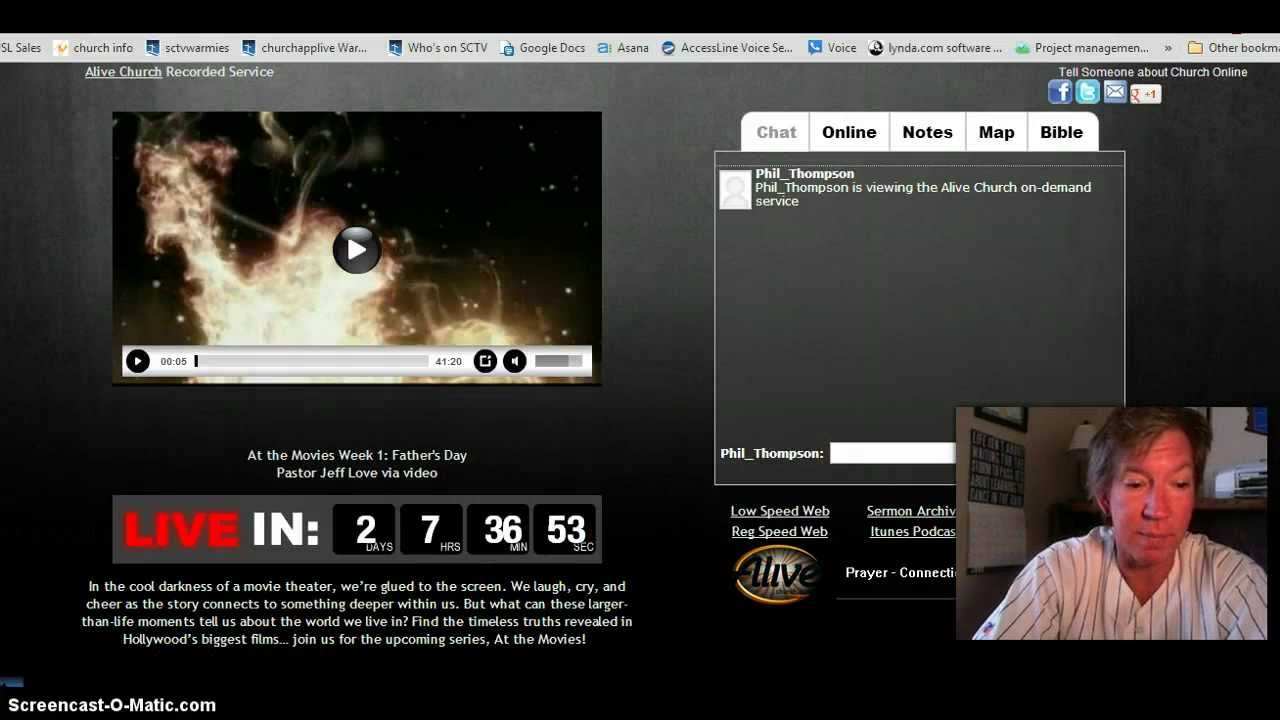Open the Map tab
Image resolution: width=1280 pixels, height=720 pixels.
(x=996, y=132)
